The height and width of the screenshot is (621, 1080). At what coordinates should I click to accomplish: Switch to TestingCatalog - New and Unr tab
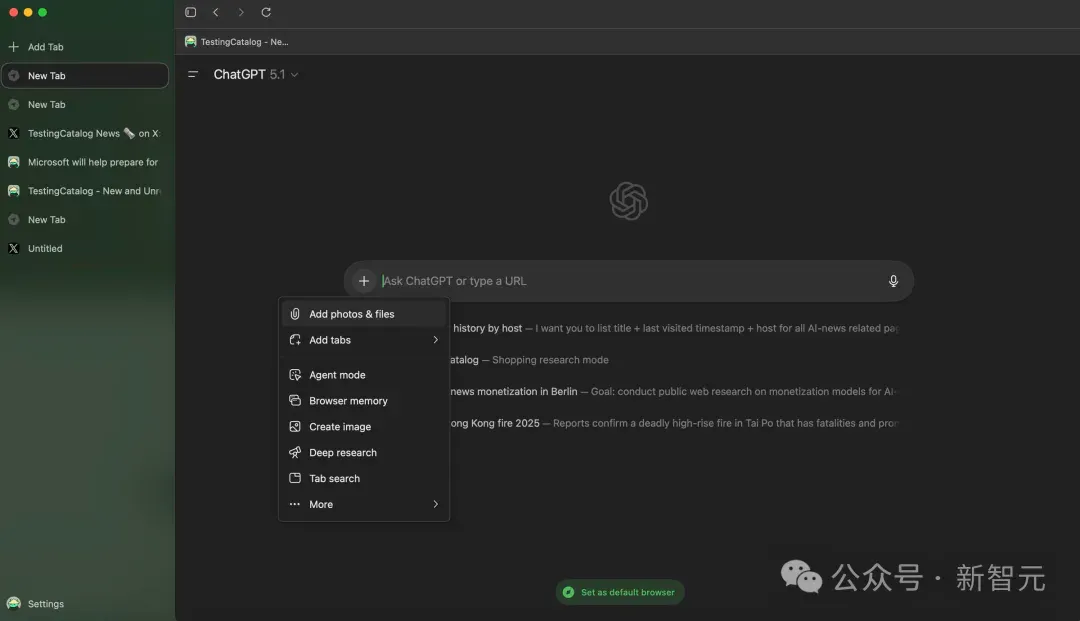click(x=85, y=191)
